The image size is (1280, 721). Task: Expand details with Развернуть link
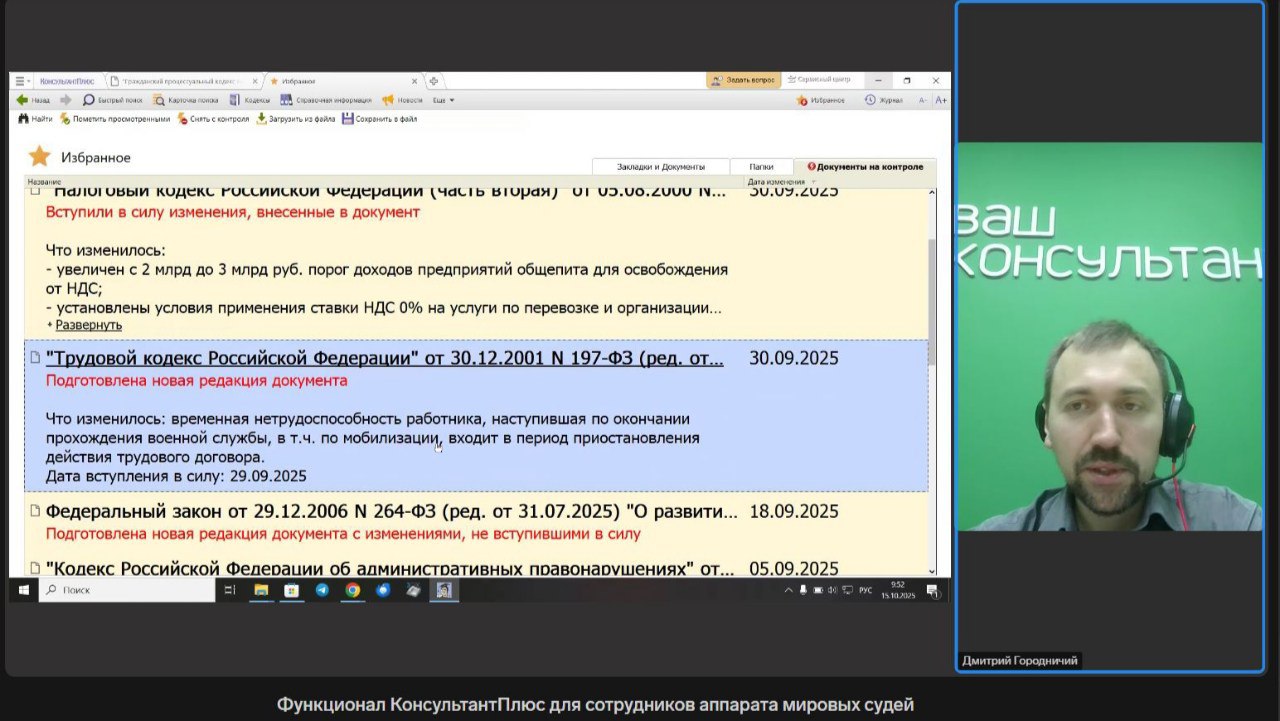88,325
